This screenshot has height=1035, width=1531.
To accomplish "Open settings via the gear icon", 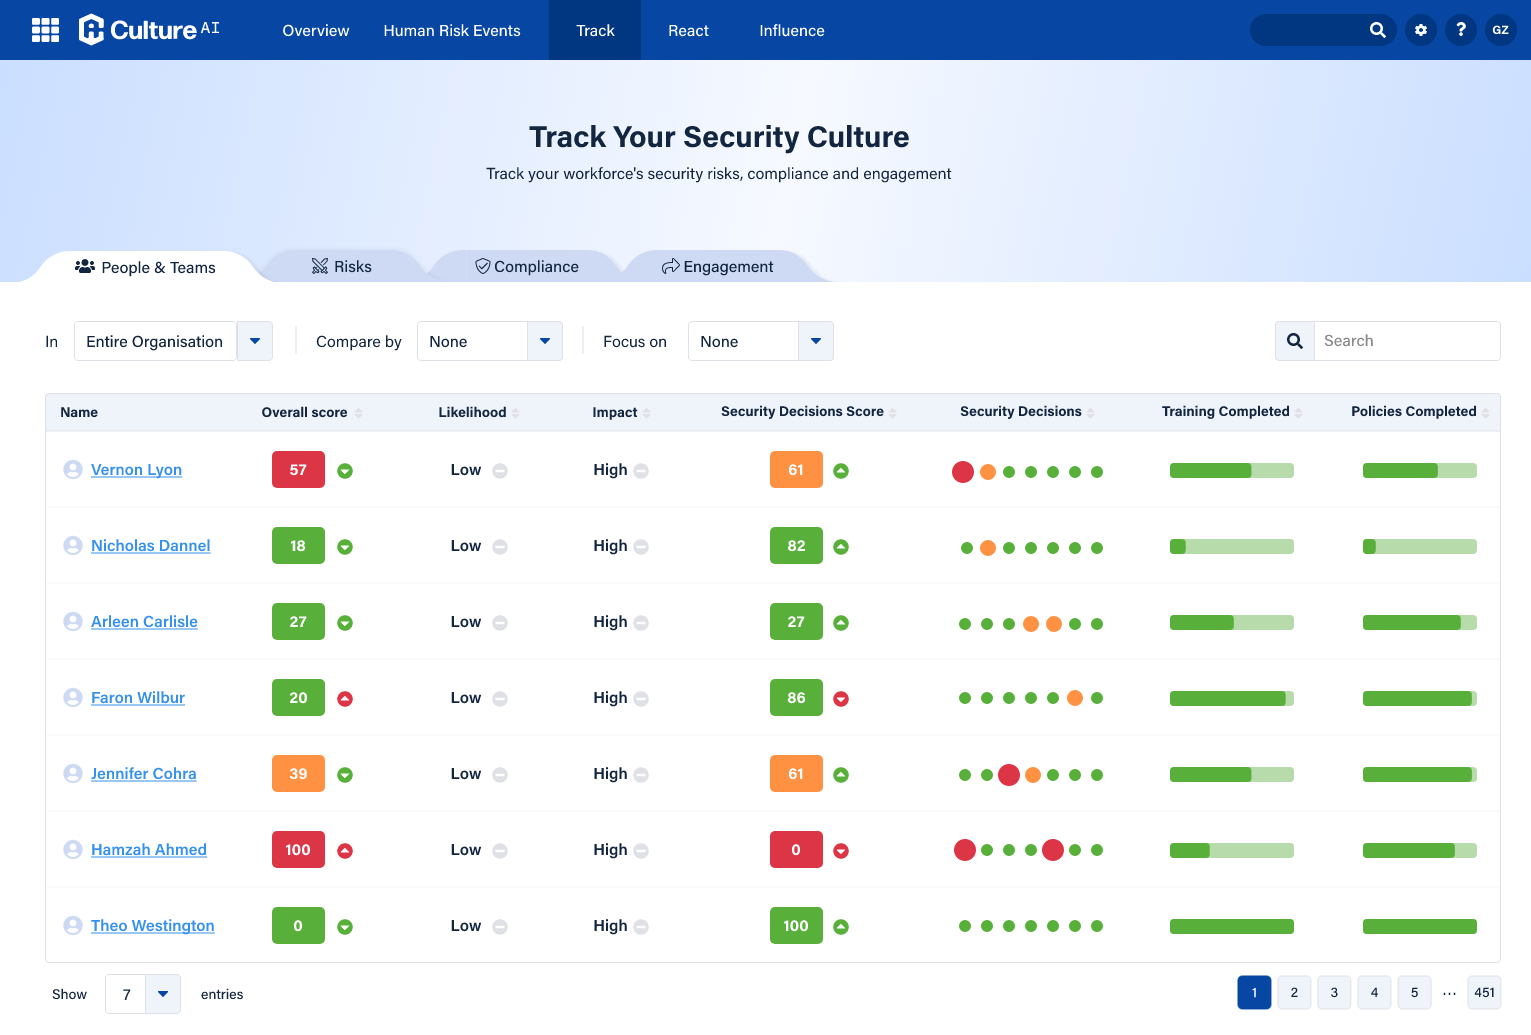I will click(x=1421, y=30).
